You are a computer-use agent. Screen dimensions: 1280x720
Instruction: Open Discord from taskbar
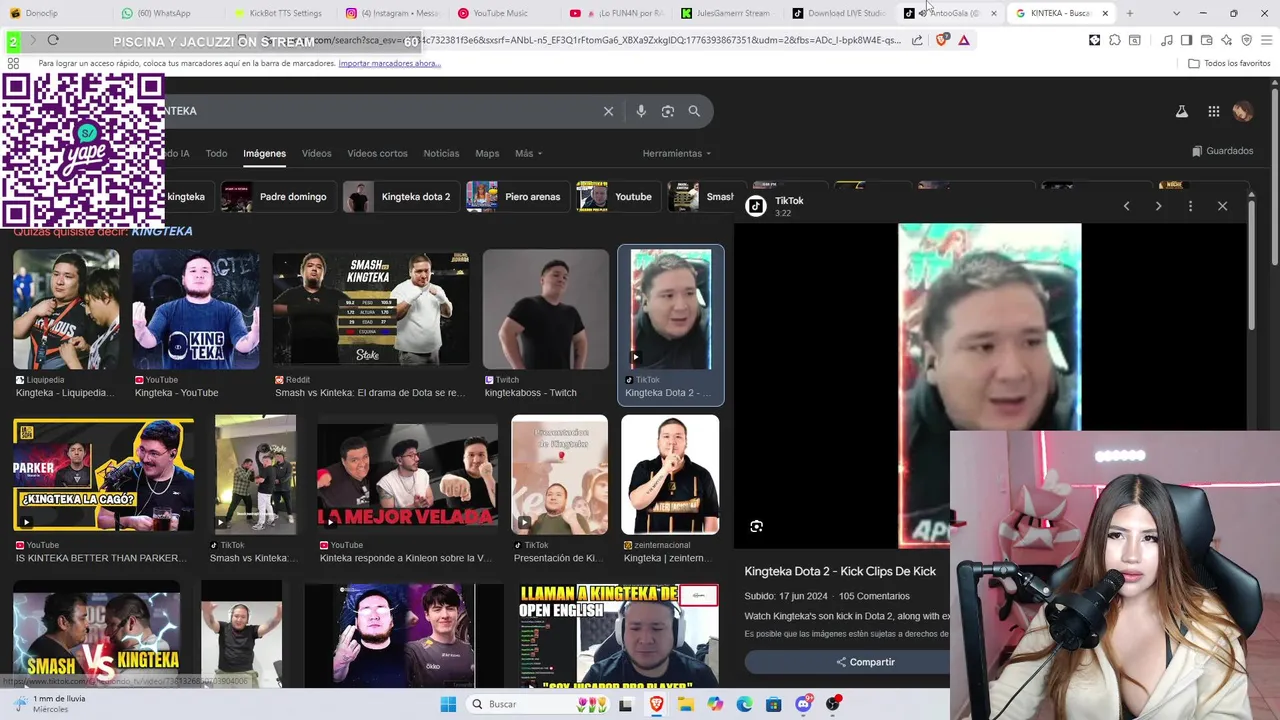803,704
